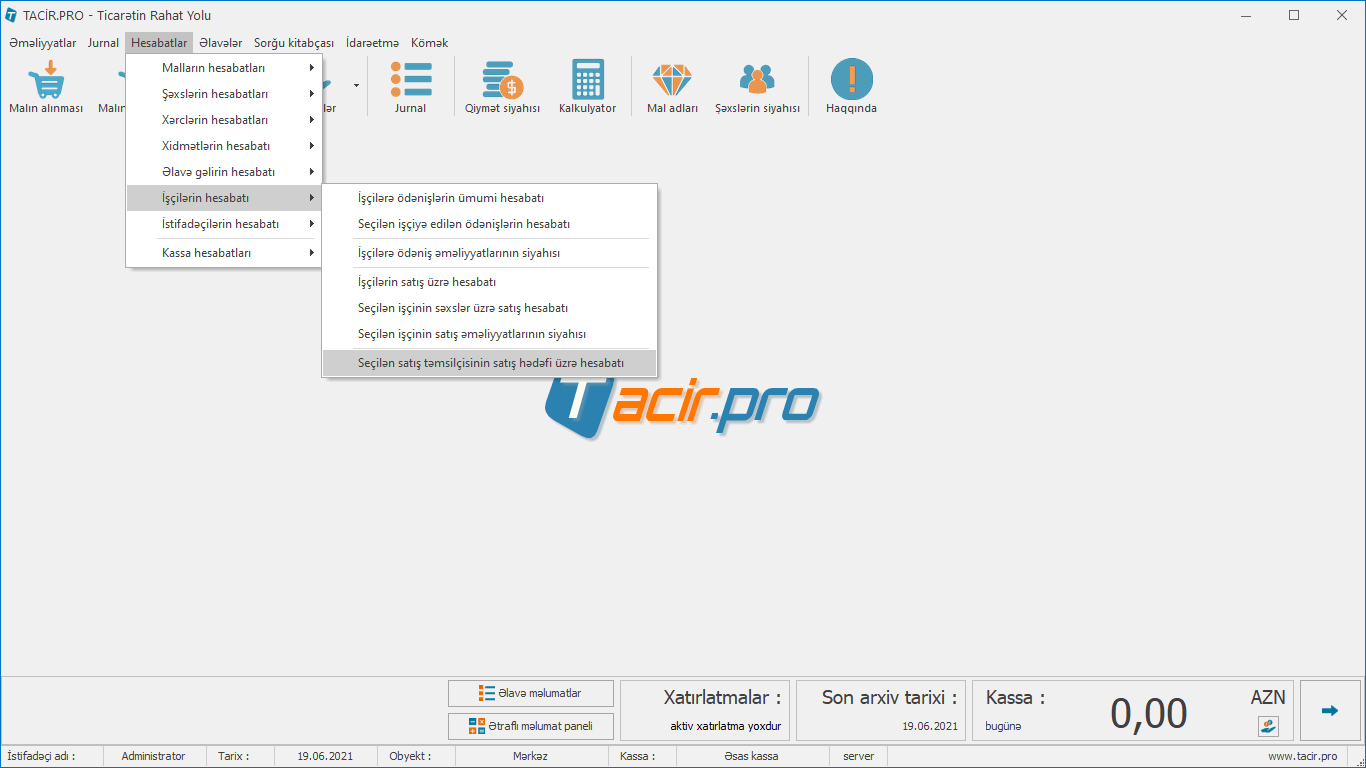Click the www.tacir.pro link in status bar
The height and width of the screenshot is (768, 1366).
point(1302,756)
